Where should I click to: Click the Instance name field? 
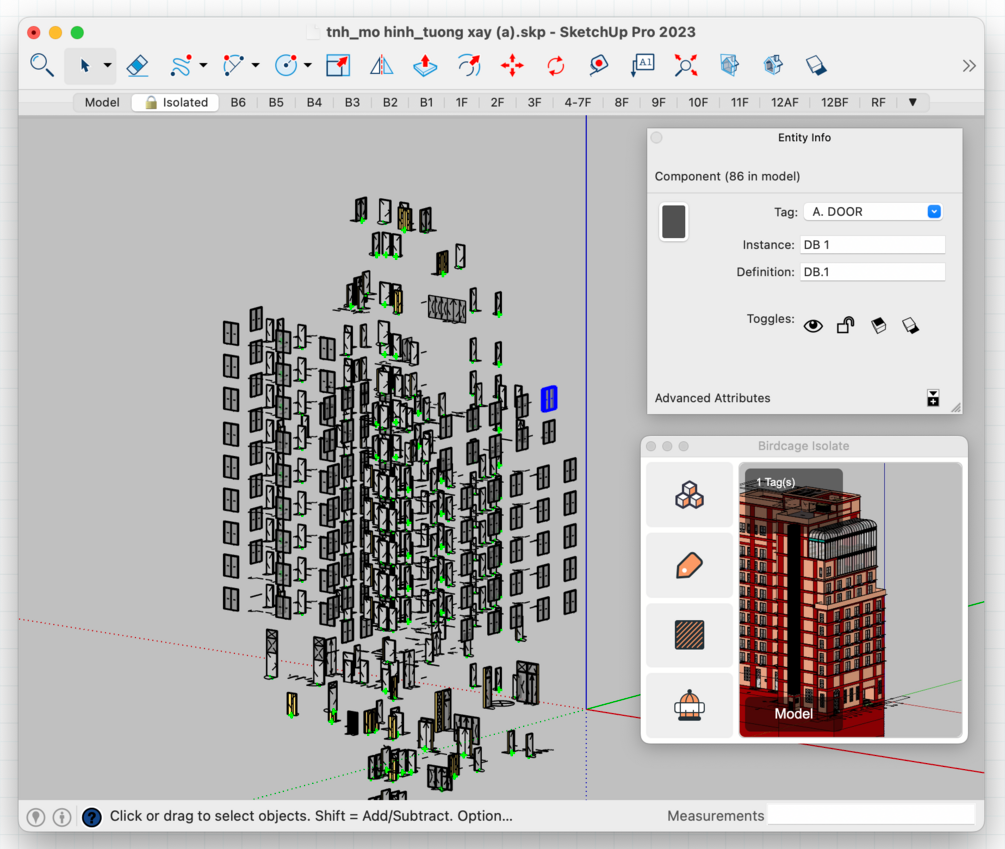click(872, 245)
